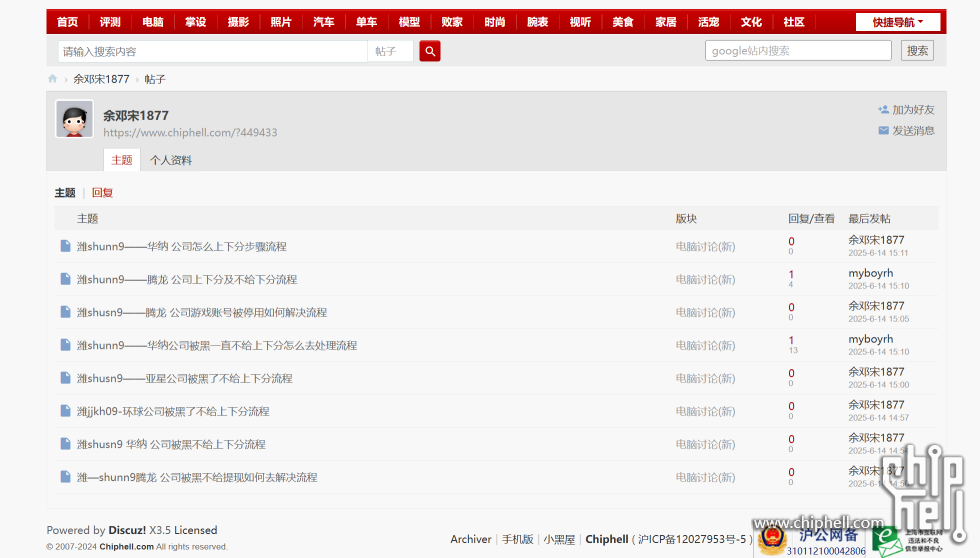Image resolution: width=980 pixels, height=558 pixels.
Task: Switch to the 个人资料 tab
Action: pos(171,160)
